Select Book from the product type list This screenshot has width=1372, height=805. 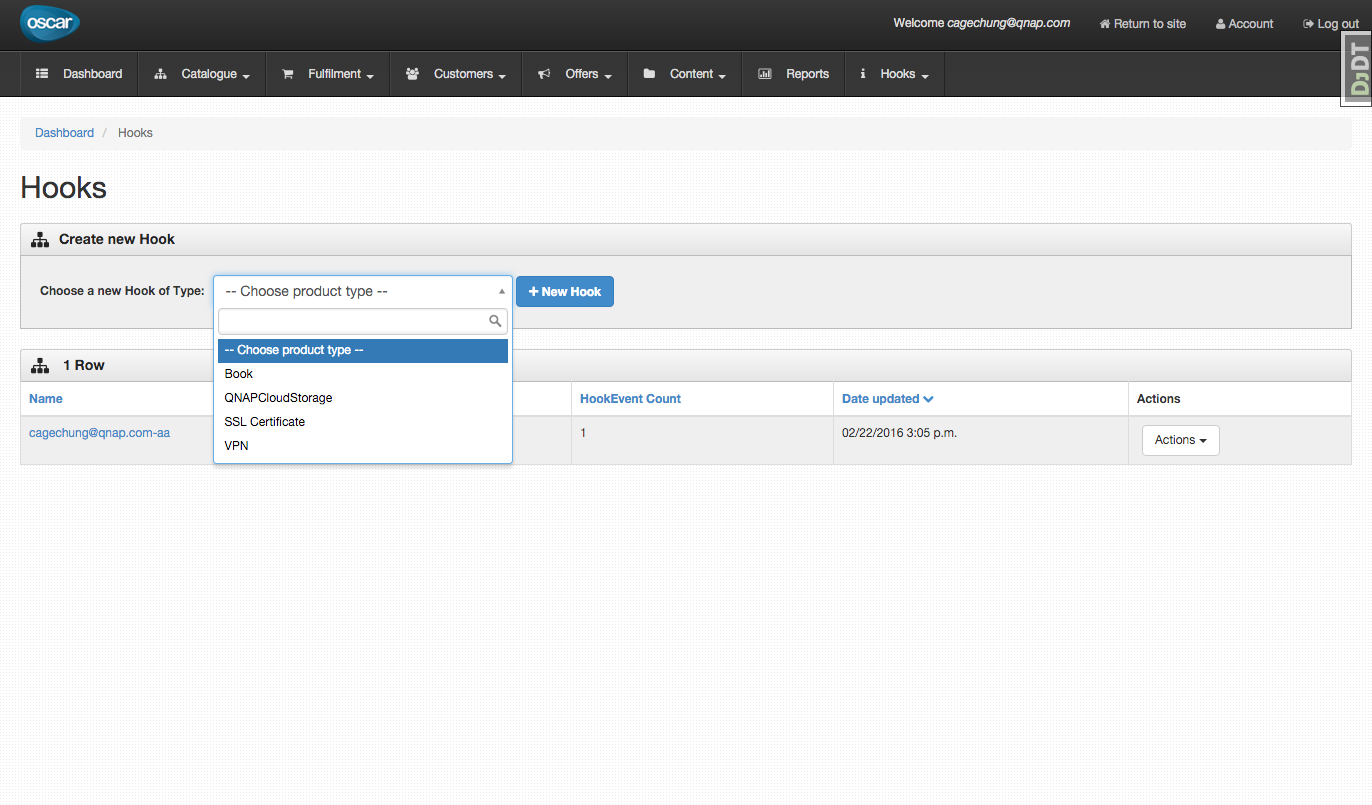point(363,374)
